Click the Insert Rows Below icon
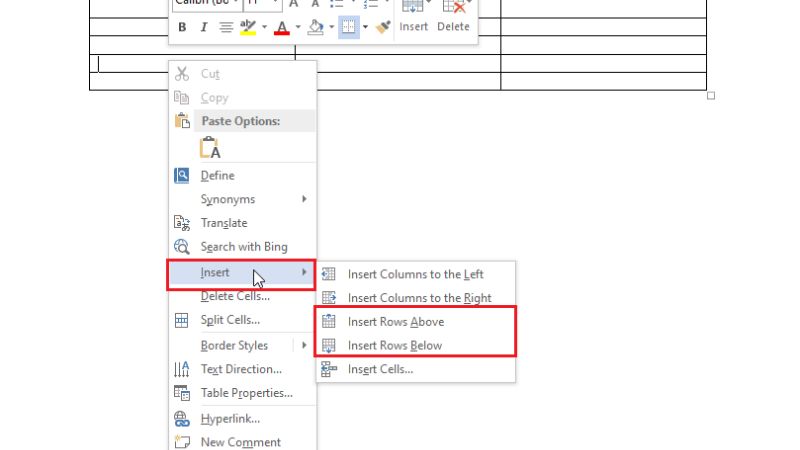800x450 pixels. [x=329, y=345]
